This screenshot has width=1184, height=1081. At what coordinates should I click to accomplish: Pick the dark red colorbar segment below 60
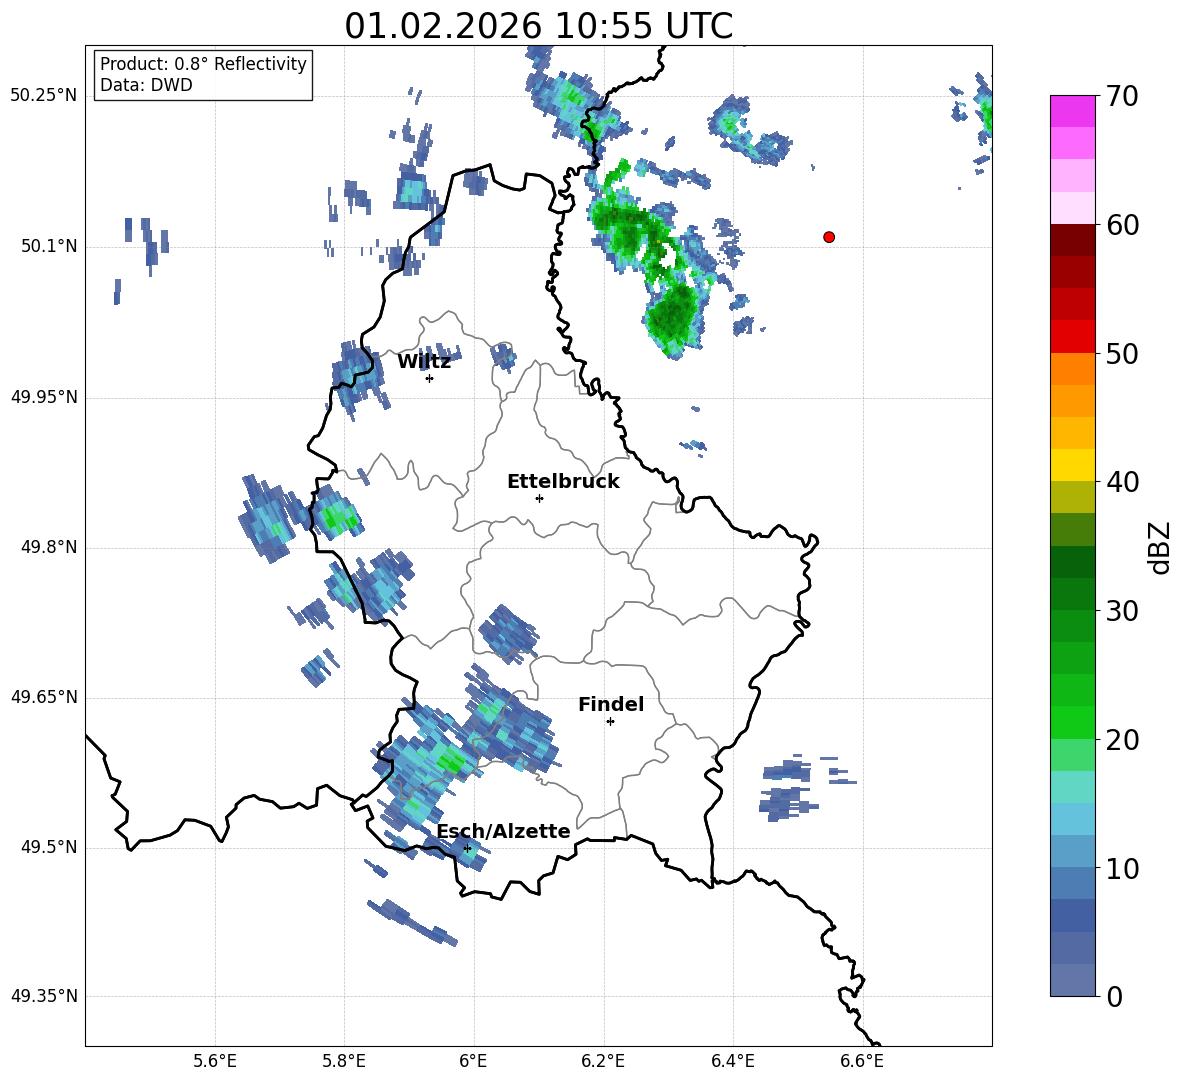point(1072,239)
